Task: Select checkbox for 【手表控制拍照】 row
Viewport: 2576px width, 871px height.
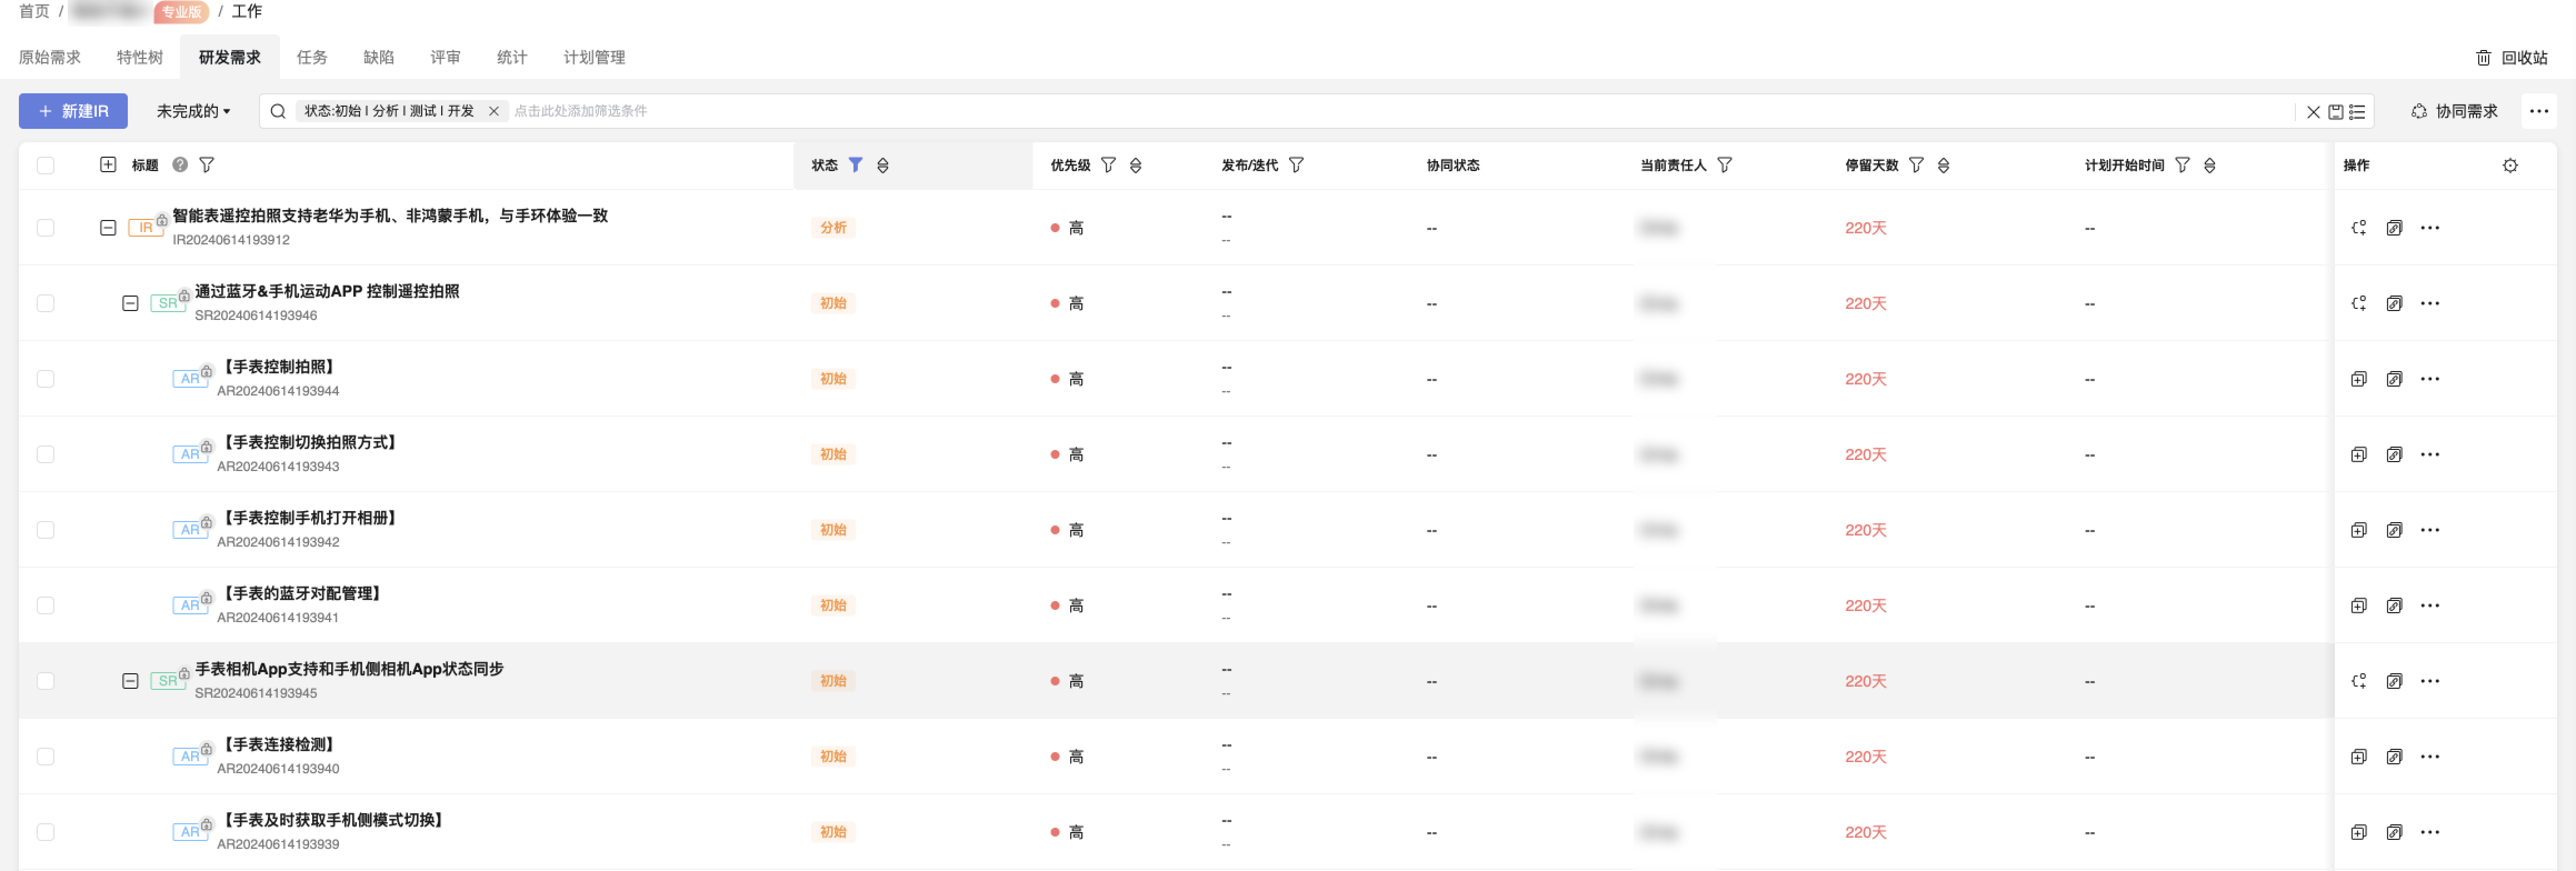Action: [x=45, y=379]
